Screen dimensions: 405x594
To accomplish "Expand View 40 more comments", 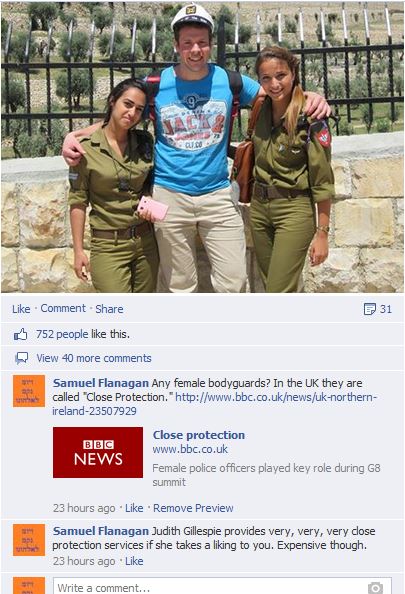I will click(x=94, y=358).
